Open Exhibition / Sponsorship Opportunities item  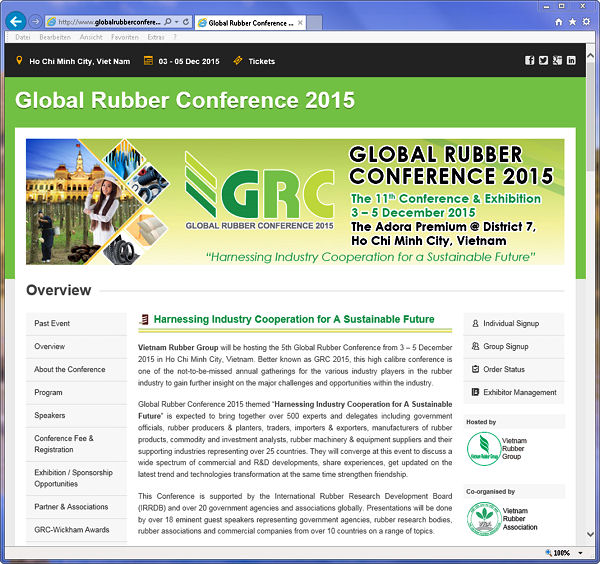pos(76,478)
